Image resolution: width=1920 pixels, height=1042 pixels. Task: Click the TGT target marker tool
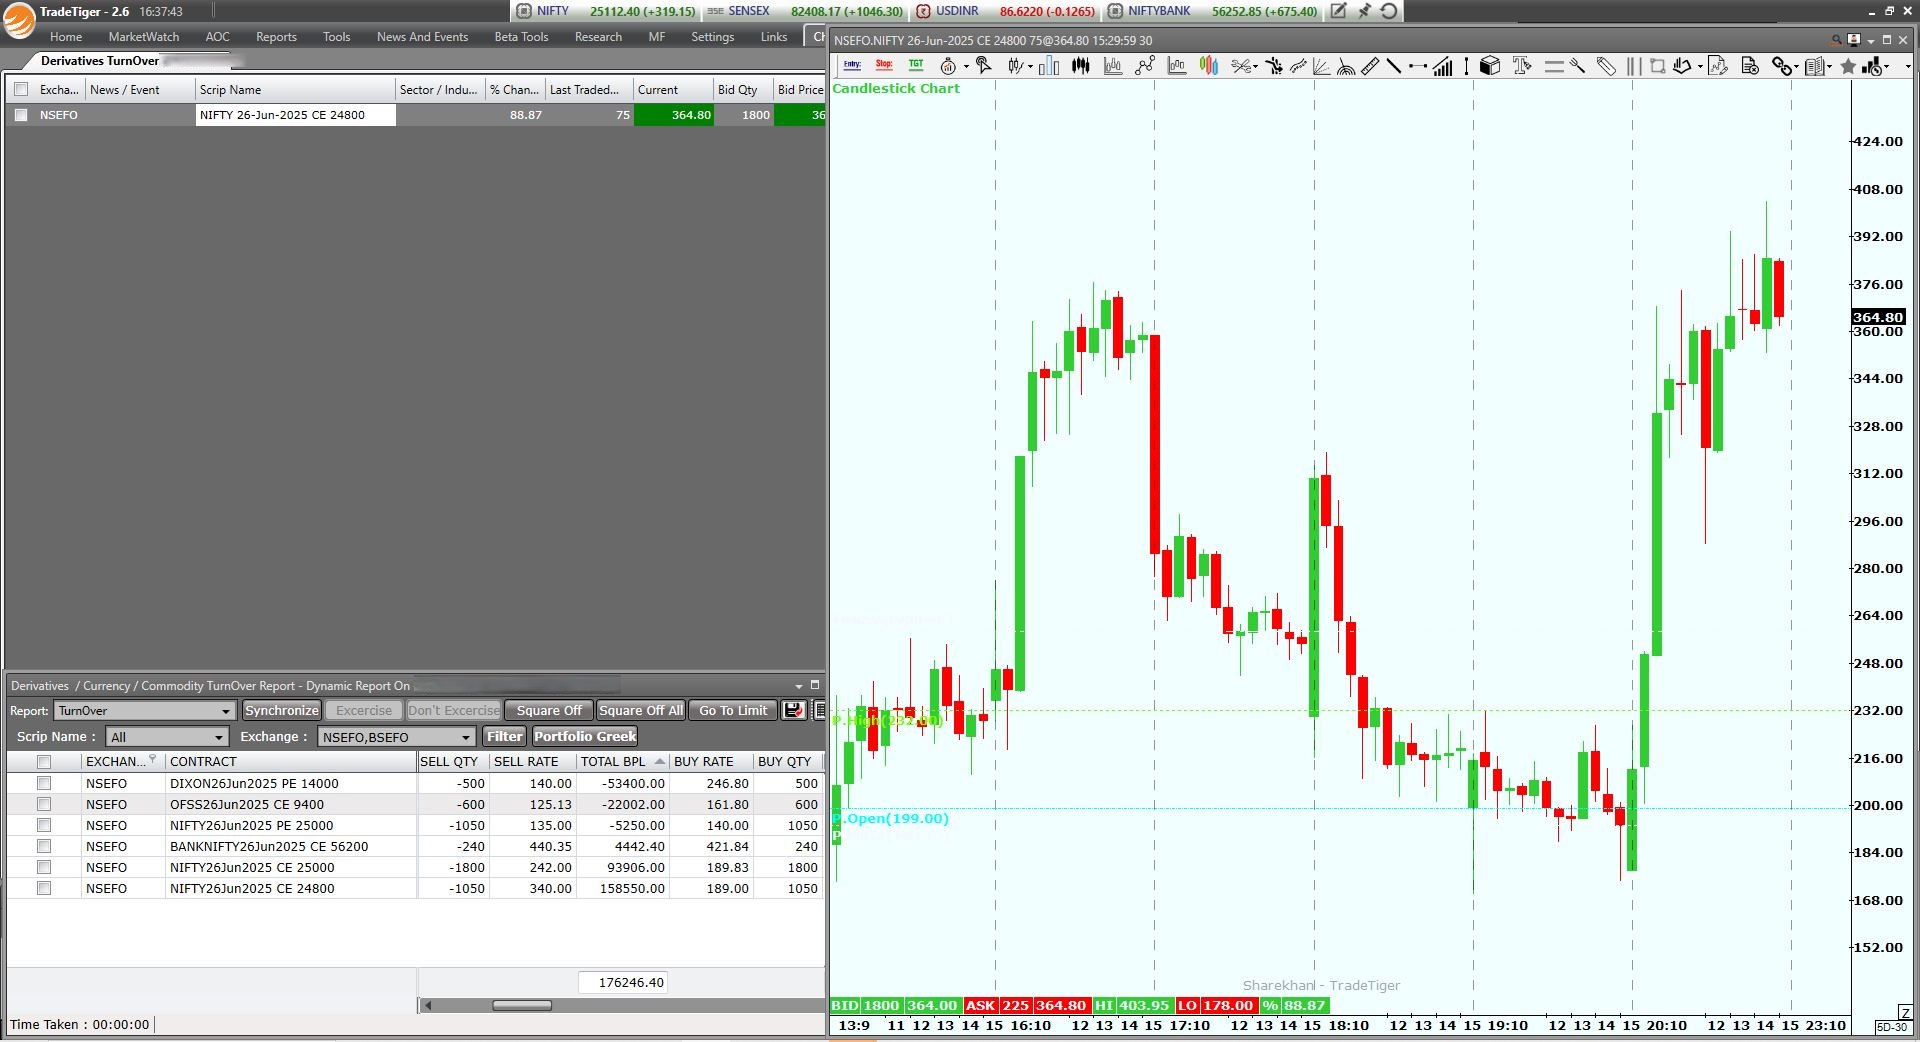(x=916, y=65)
